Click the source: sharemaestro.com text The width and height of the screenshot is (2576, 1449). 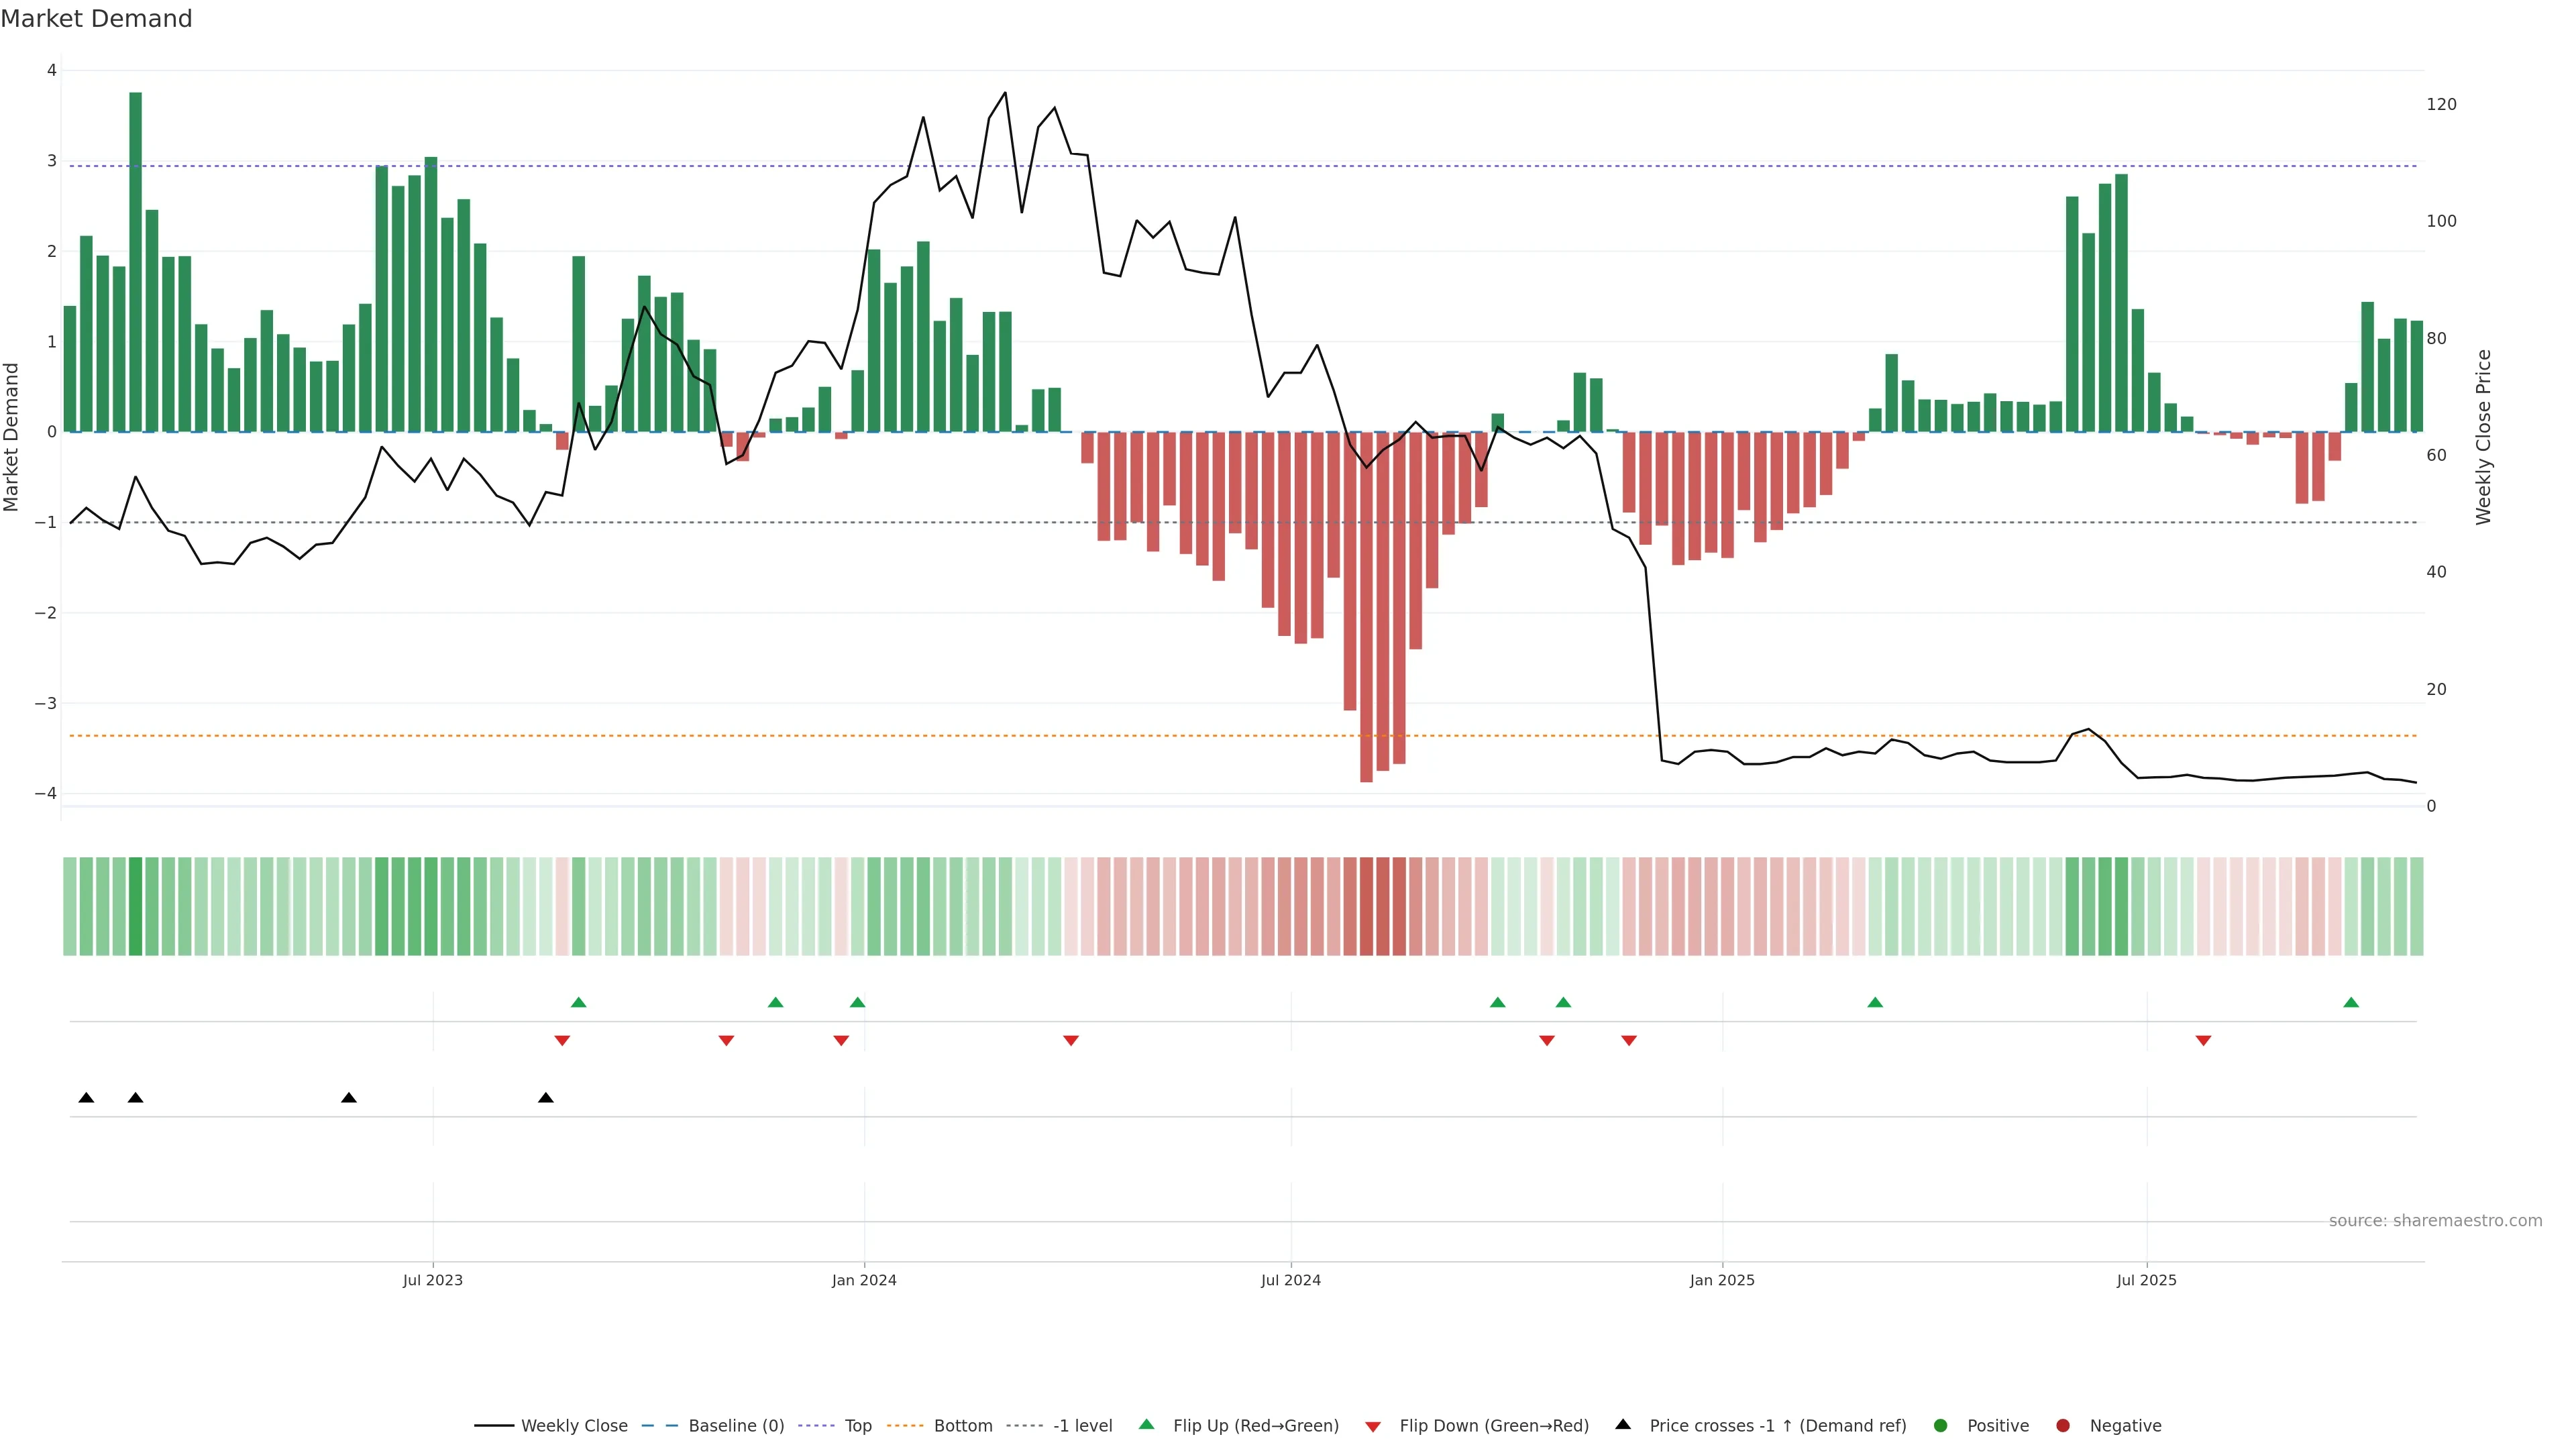point(2435,1220)
